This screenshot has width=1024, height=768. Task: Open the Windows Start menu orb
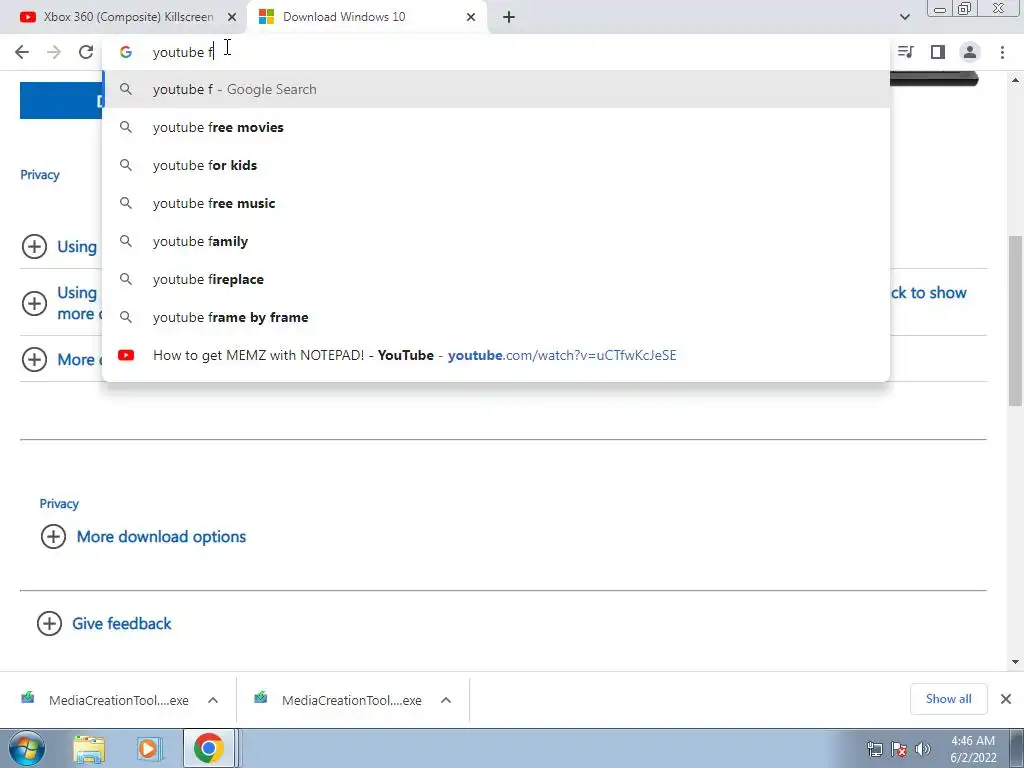27,748
